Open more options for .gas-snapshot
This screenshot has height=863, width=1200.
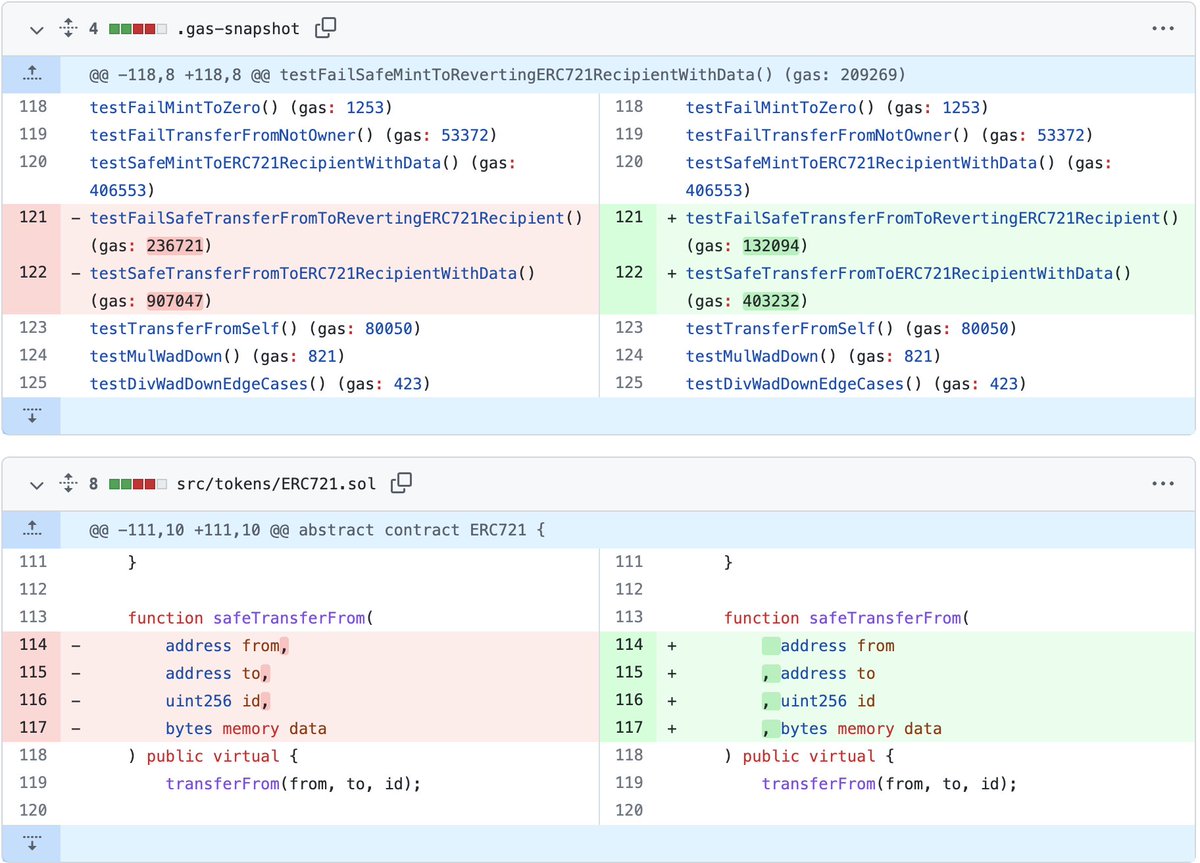(1162, 29)
